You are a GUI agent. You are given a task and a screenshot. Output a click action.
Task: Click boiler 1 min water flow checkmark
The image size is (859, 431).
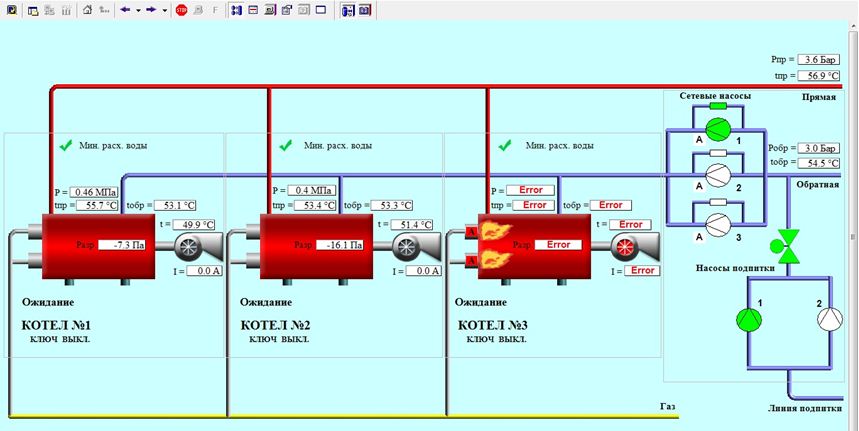tap(64, 146)
